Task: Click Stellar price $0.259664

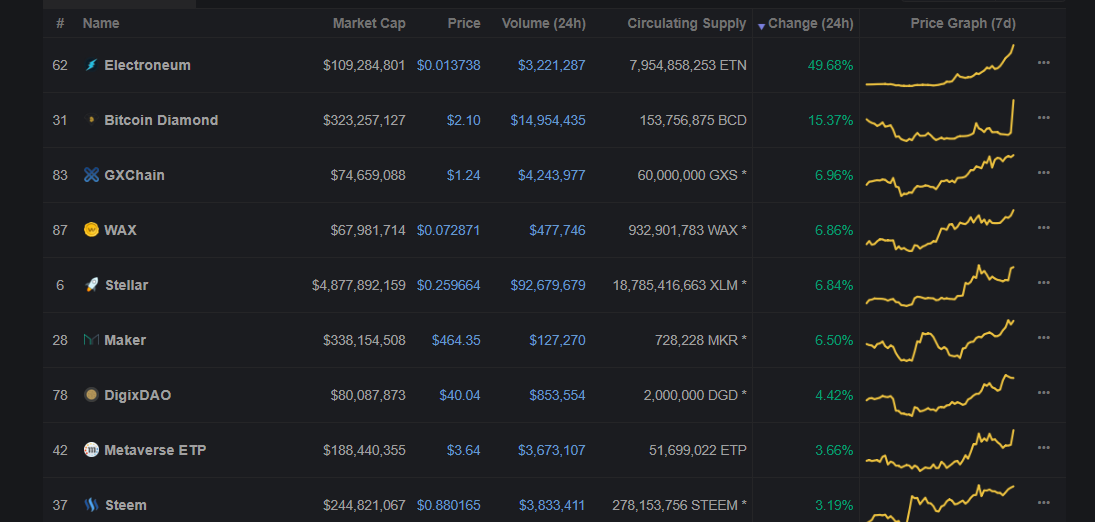Action: pos(448,284)
